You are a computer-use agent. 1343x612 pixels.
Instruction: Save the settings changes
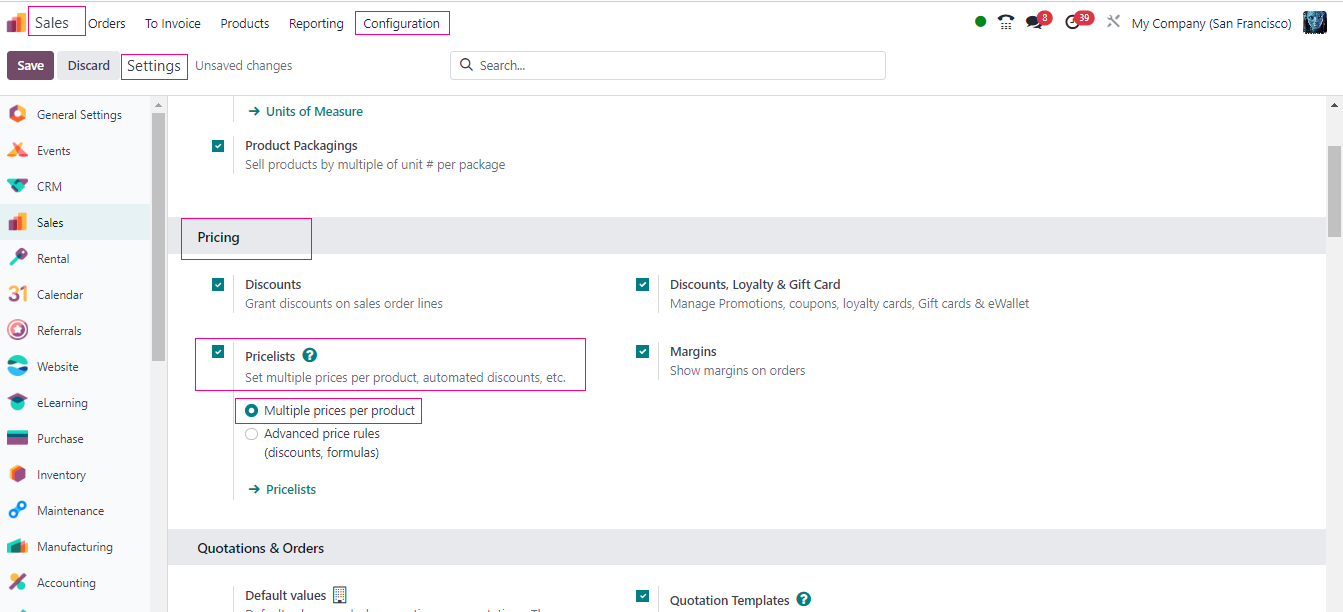point(30,66)
